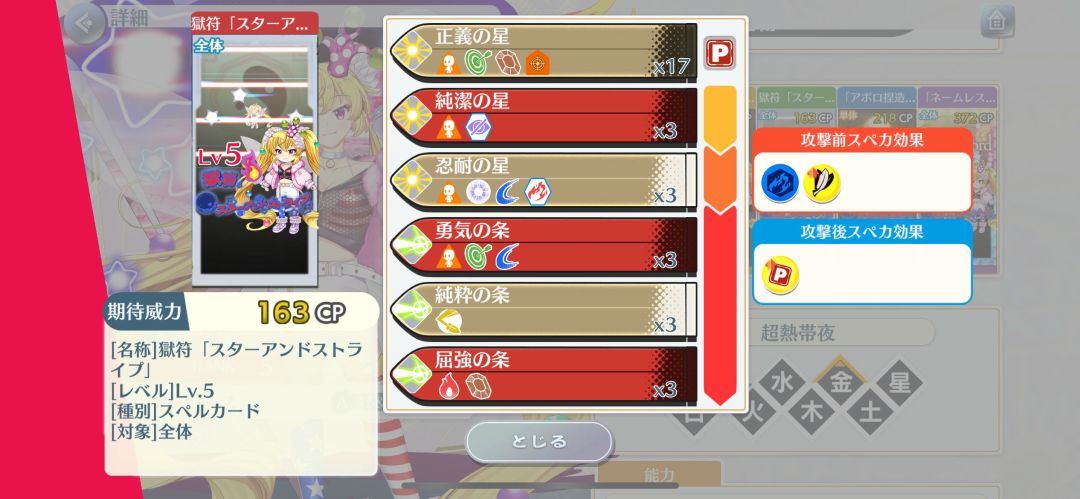The width and height of the screenshot is (1080, 499).
Task: Select the 372 CP spell card tab
Action: (x=957, y=106)
